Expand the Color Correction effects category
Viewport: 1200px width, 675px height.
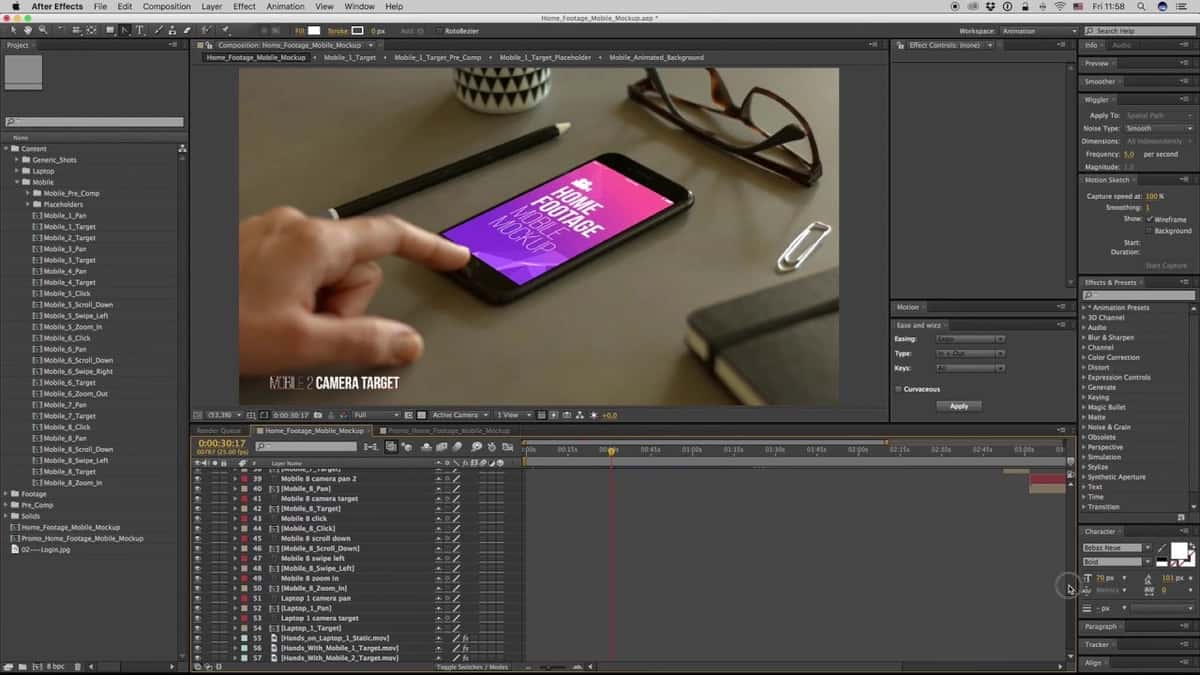1084,357
